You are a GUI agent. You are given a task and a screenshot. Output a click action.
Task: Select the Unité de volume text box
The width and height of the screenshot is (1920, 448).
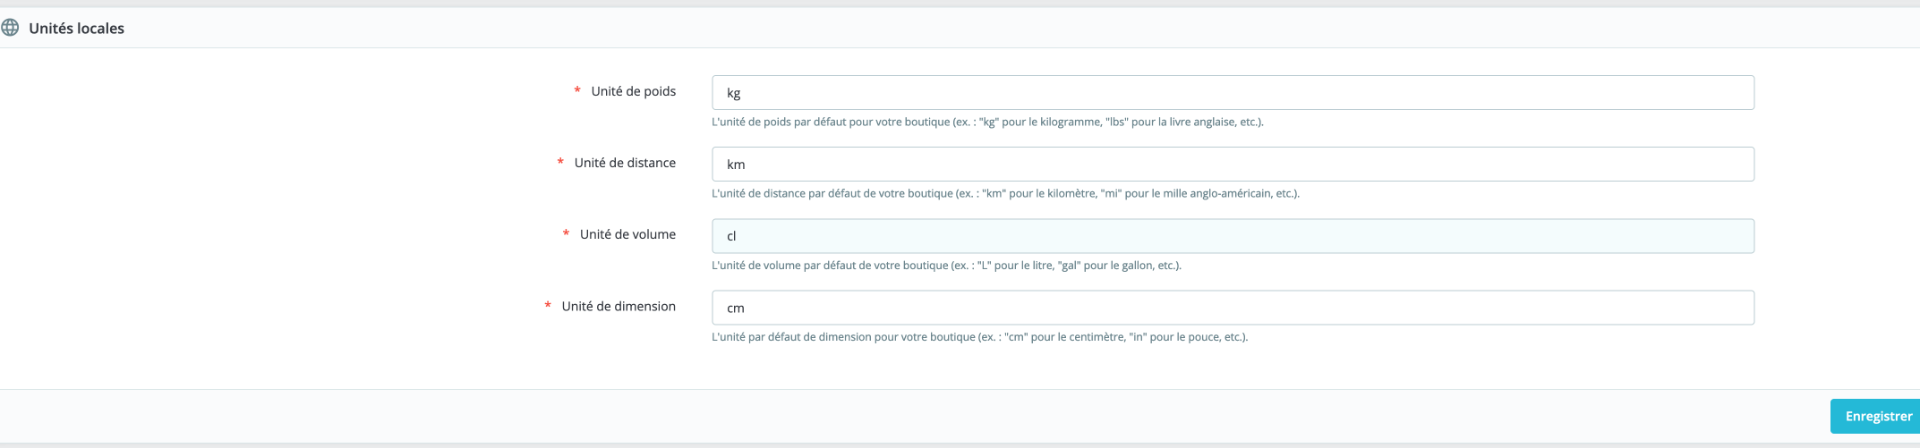click(1232, 236)
